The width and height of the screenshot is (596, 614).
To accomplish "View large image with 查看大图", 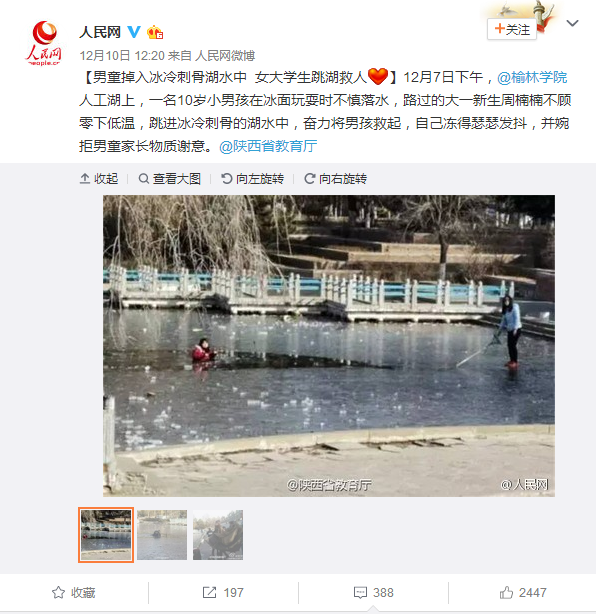I will click(170, 179).
